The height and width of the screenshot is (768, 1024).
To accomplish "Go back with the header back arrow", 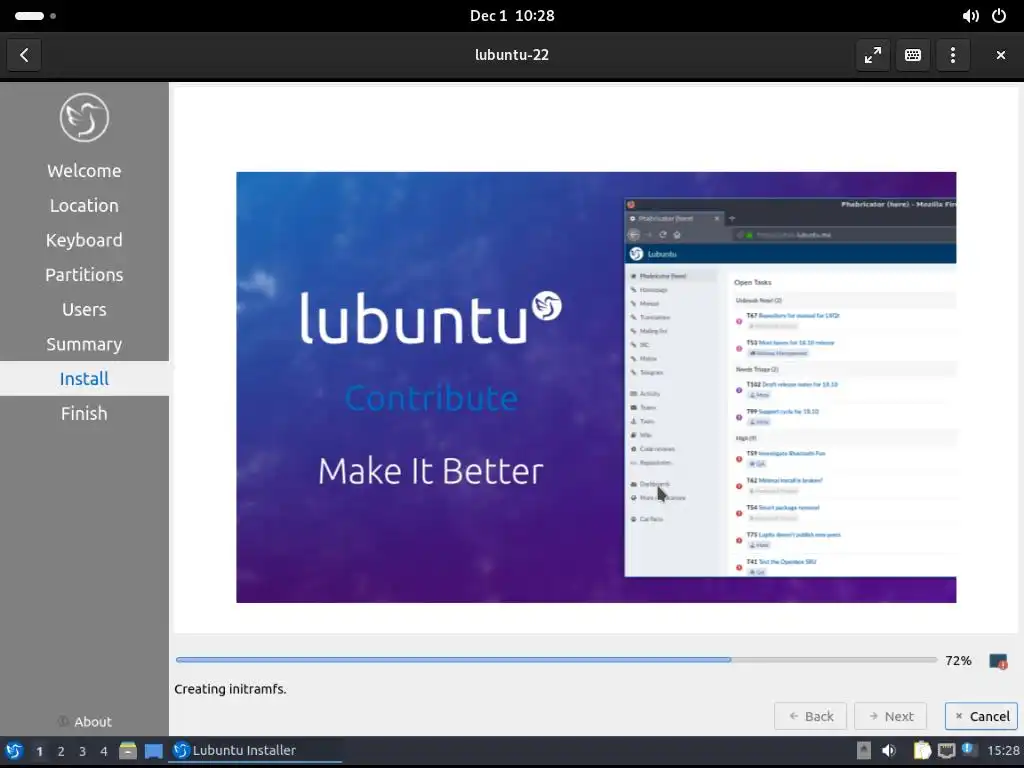I will 24,55.
